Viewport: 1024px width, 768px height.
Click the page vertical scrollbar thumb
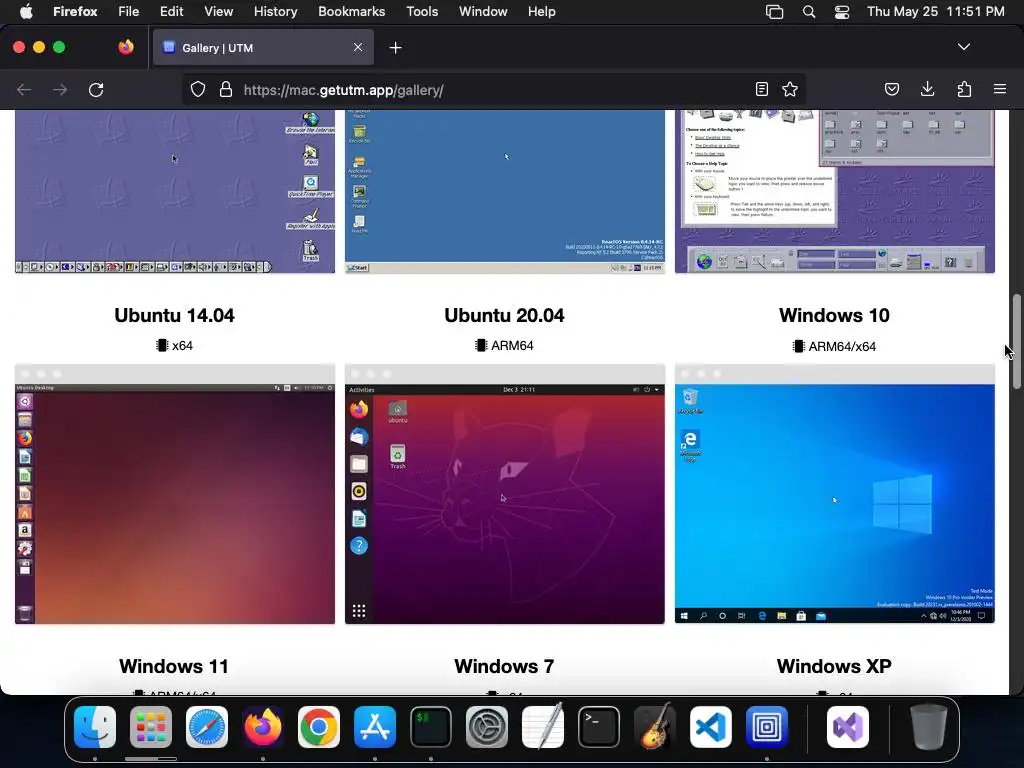click(x=1016, y=342)
